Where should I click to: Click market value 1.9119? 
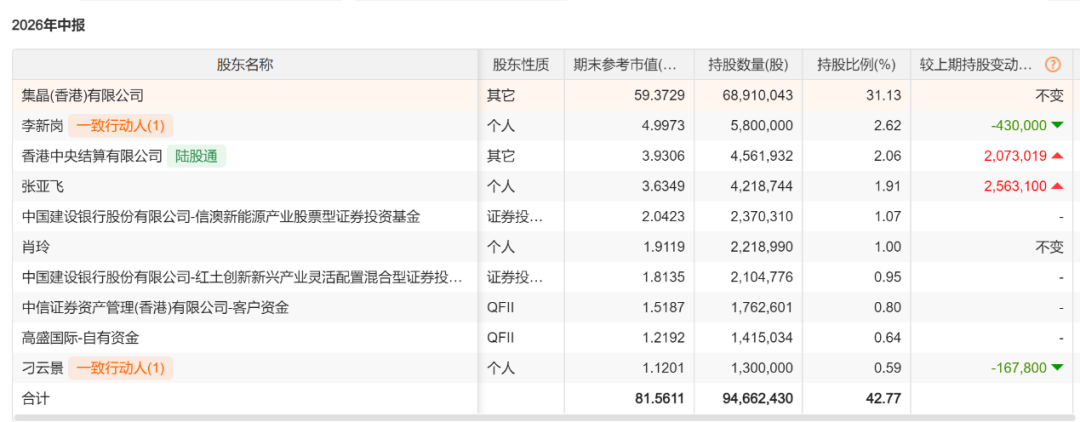point(663,247)
